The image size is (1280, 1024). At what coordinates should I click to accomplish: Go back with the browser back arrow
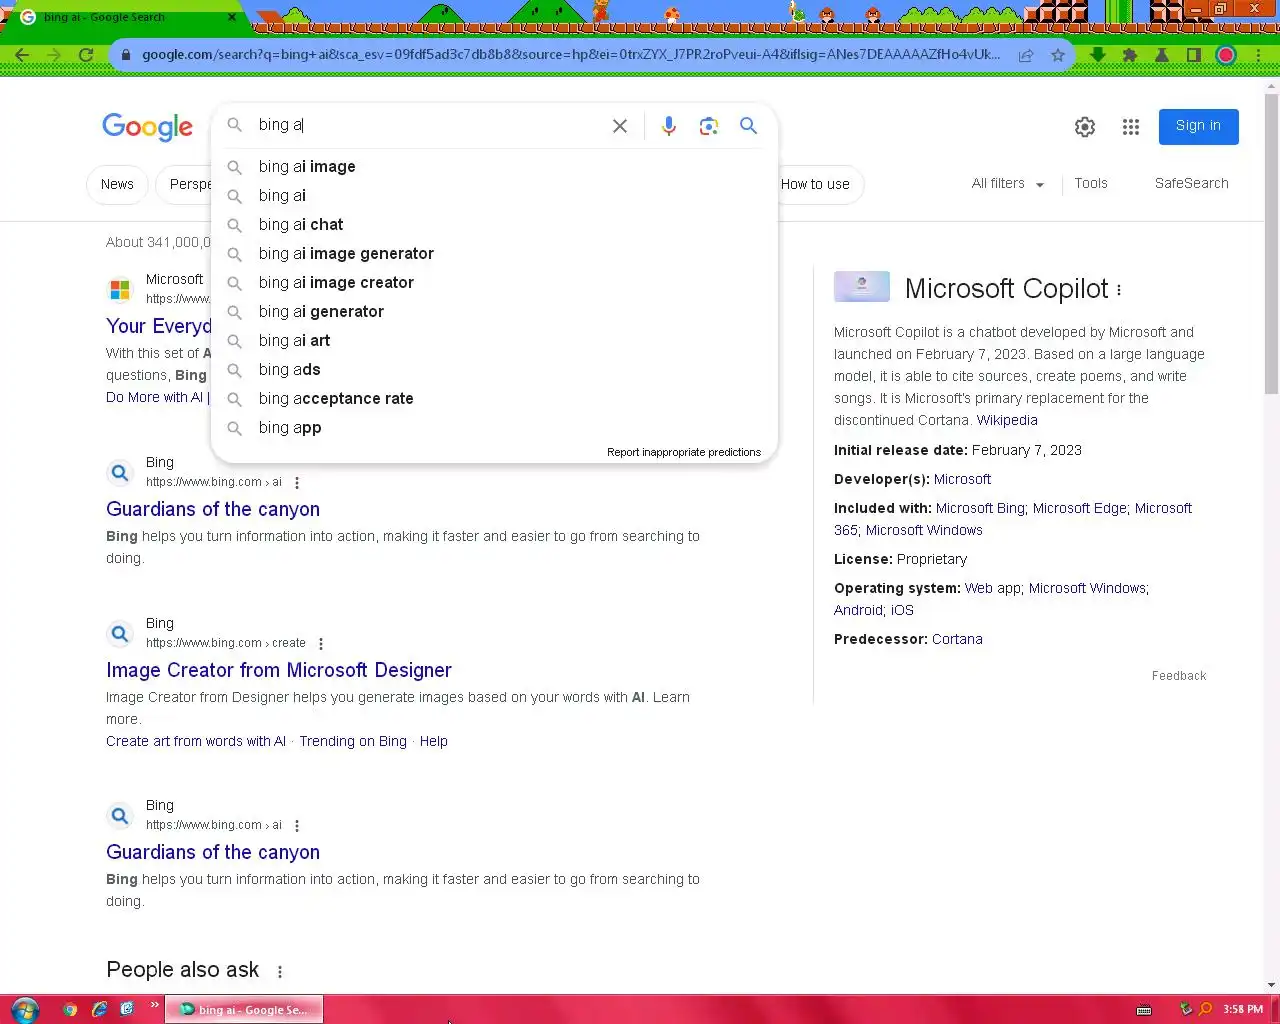(x=22, y=55)
